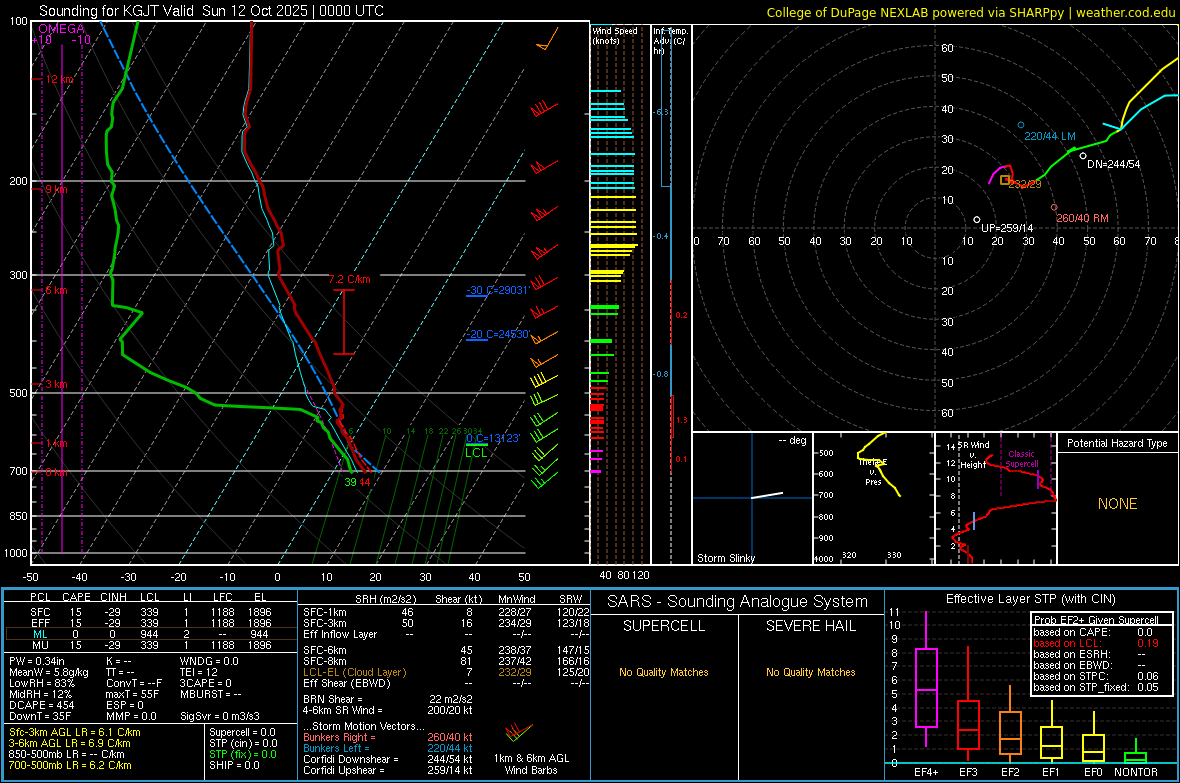Click the 700-500mb LR = 6.2 C/km value

point(70,765)
